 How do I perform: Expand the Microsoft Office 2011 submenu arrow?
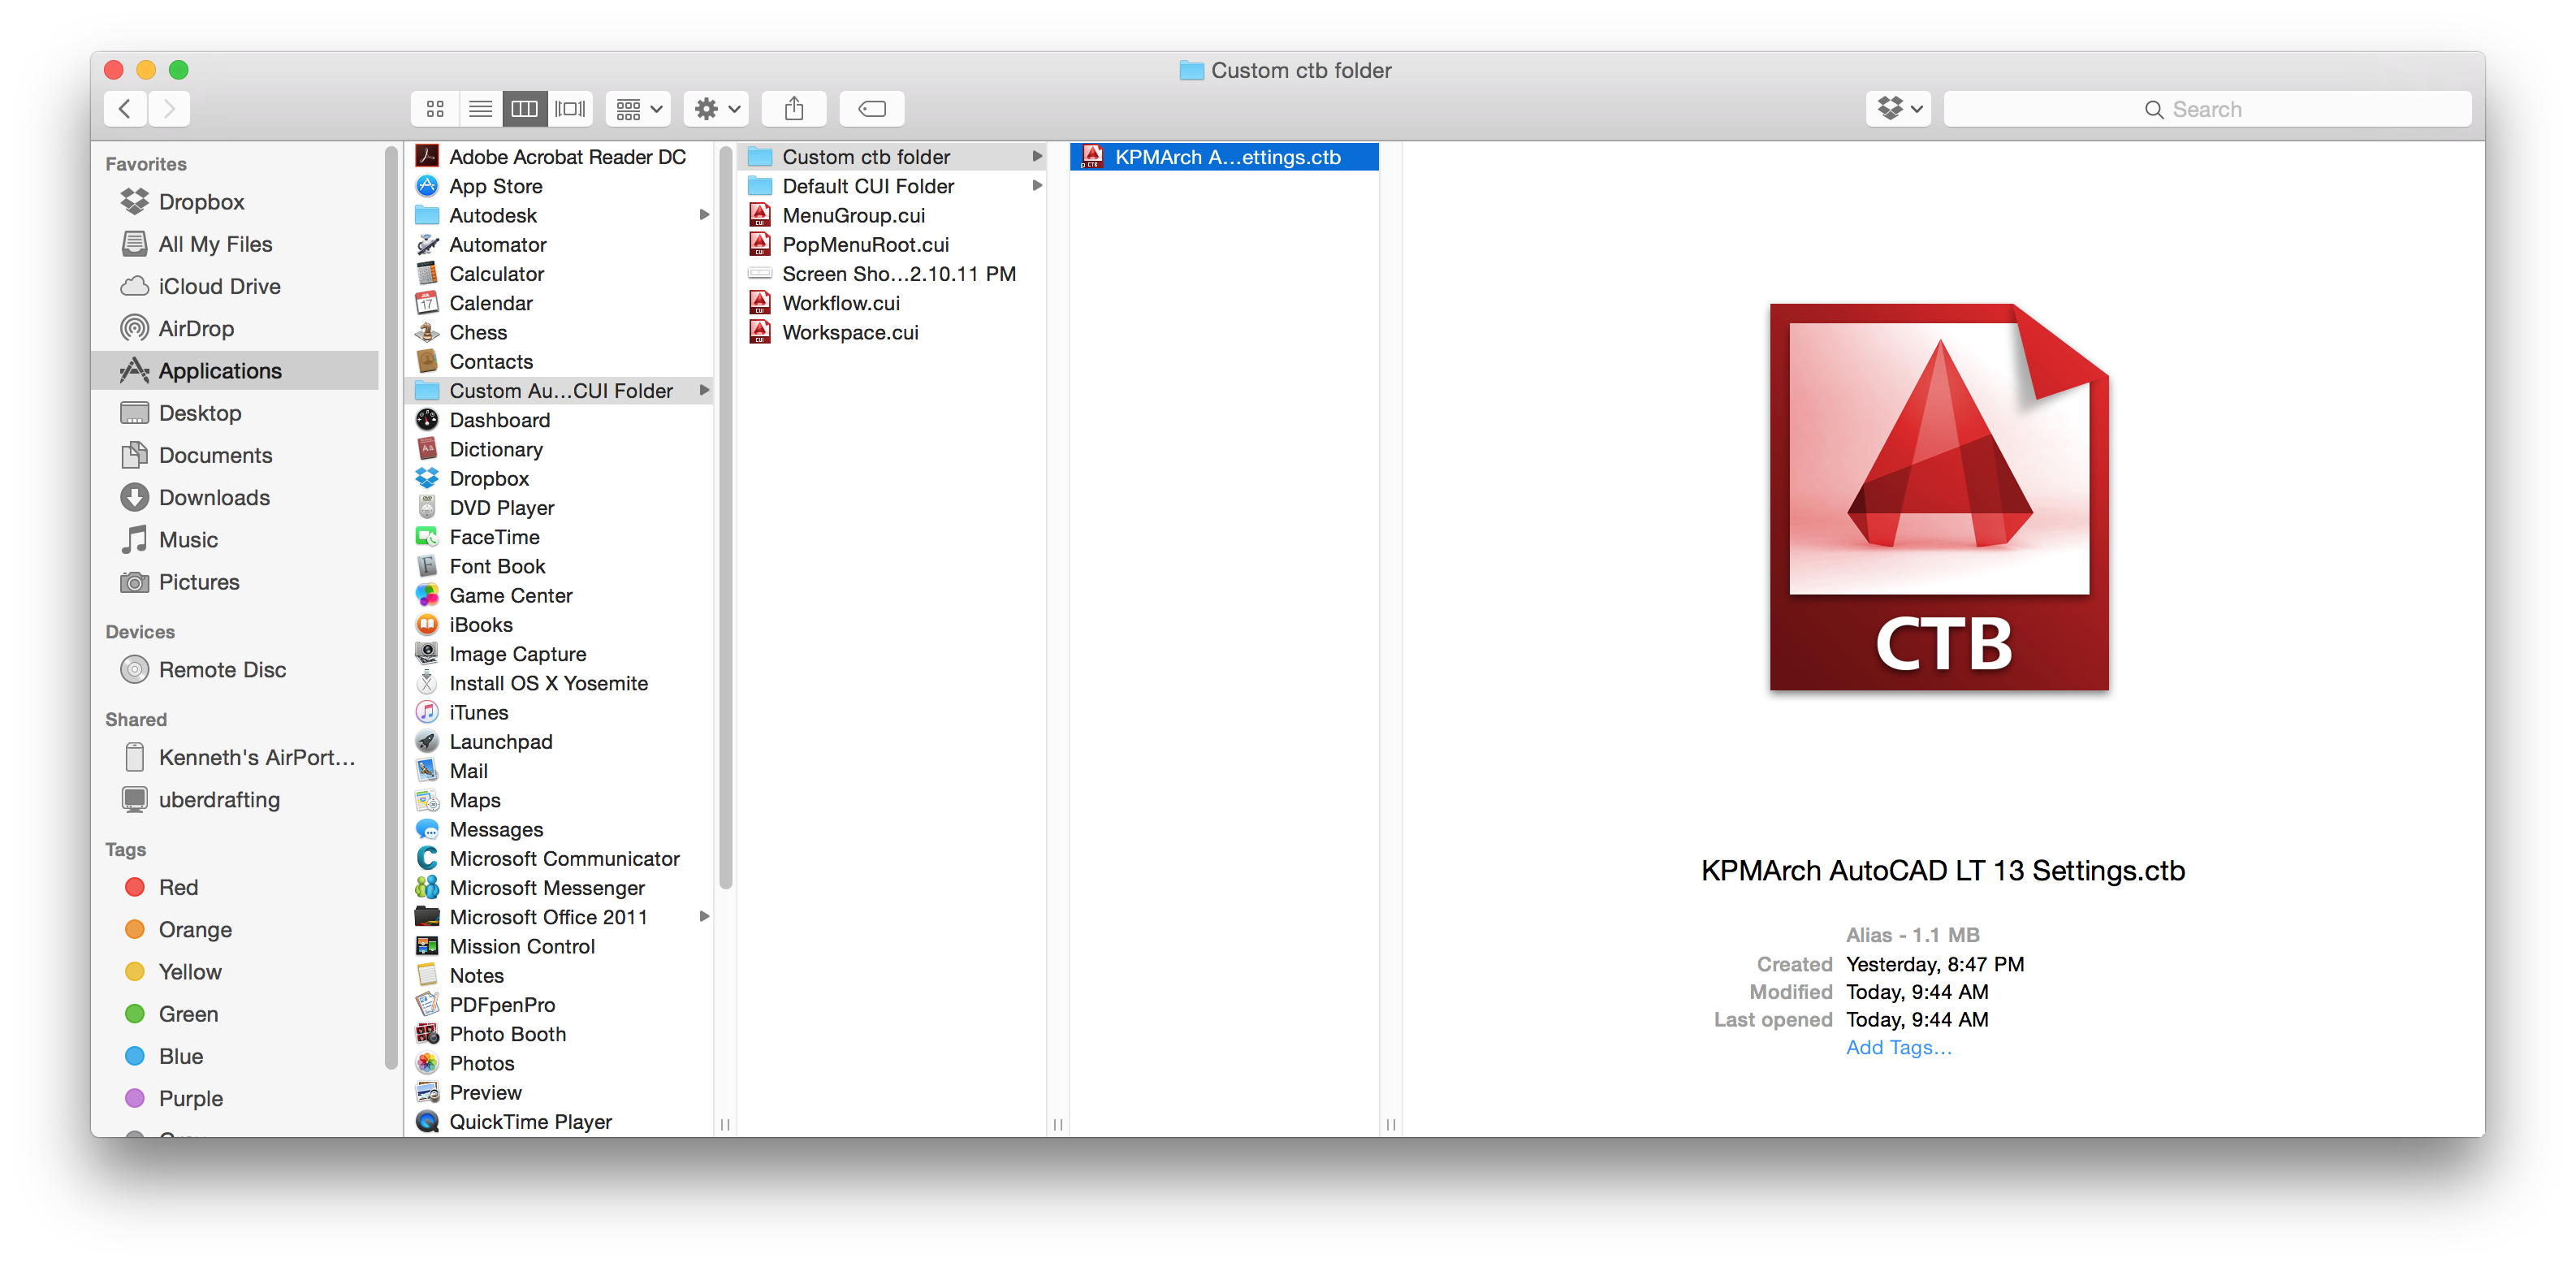pyautogui.click(x=707, y=915)
